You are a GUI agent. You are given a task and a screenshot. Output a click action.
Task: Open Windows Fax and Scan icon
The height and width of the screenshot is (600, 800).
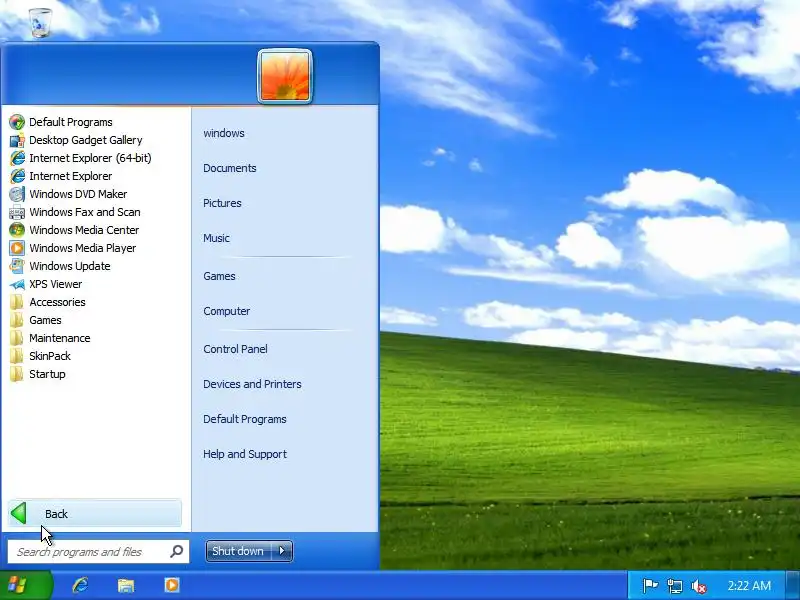[x=17, y=212]
